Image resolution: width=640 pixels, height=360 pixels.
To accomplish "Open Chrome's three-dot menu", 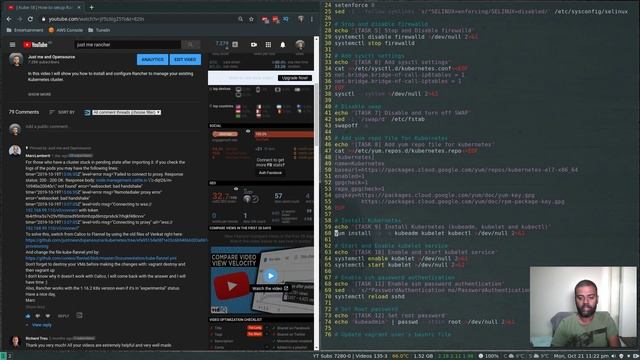I will [x=311, y=19].
